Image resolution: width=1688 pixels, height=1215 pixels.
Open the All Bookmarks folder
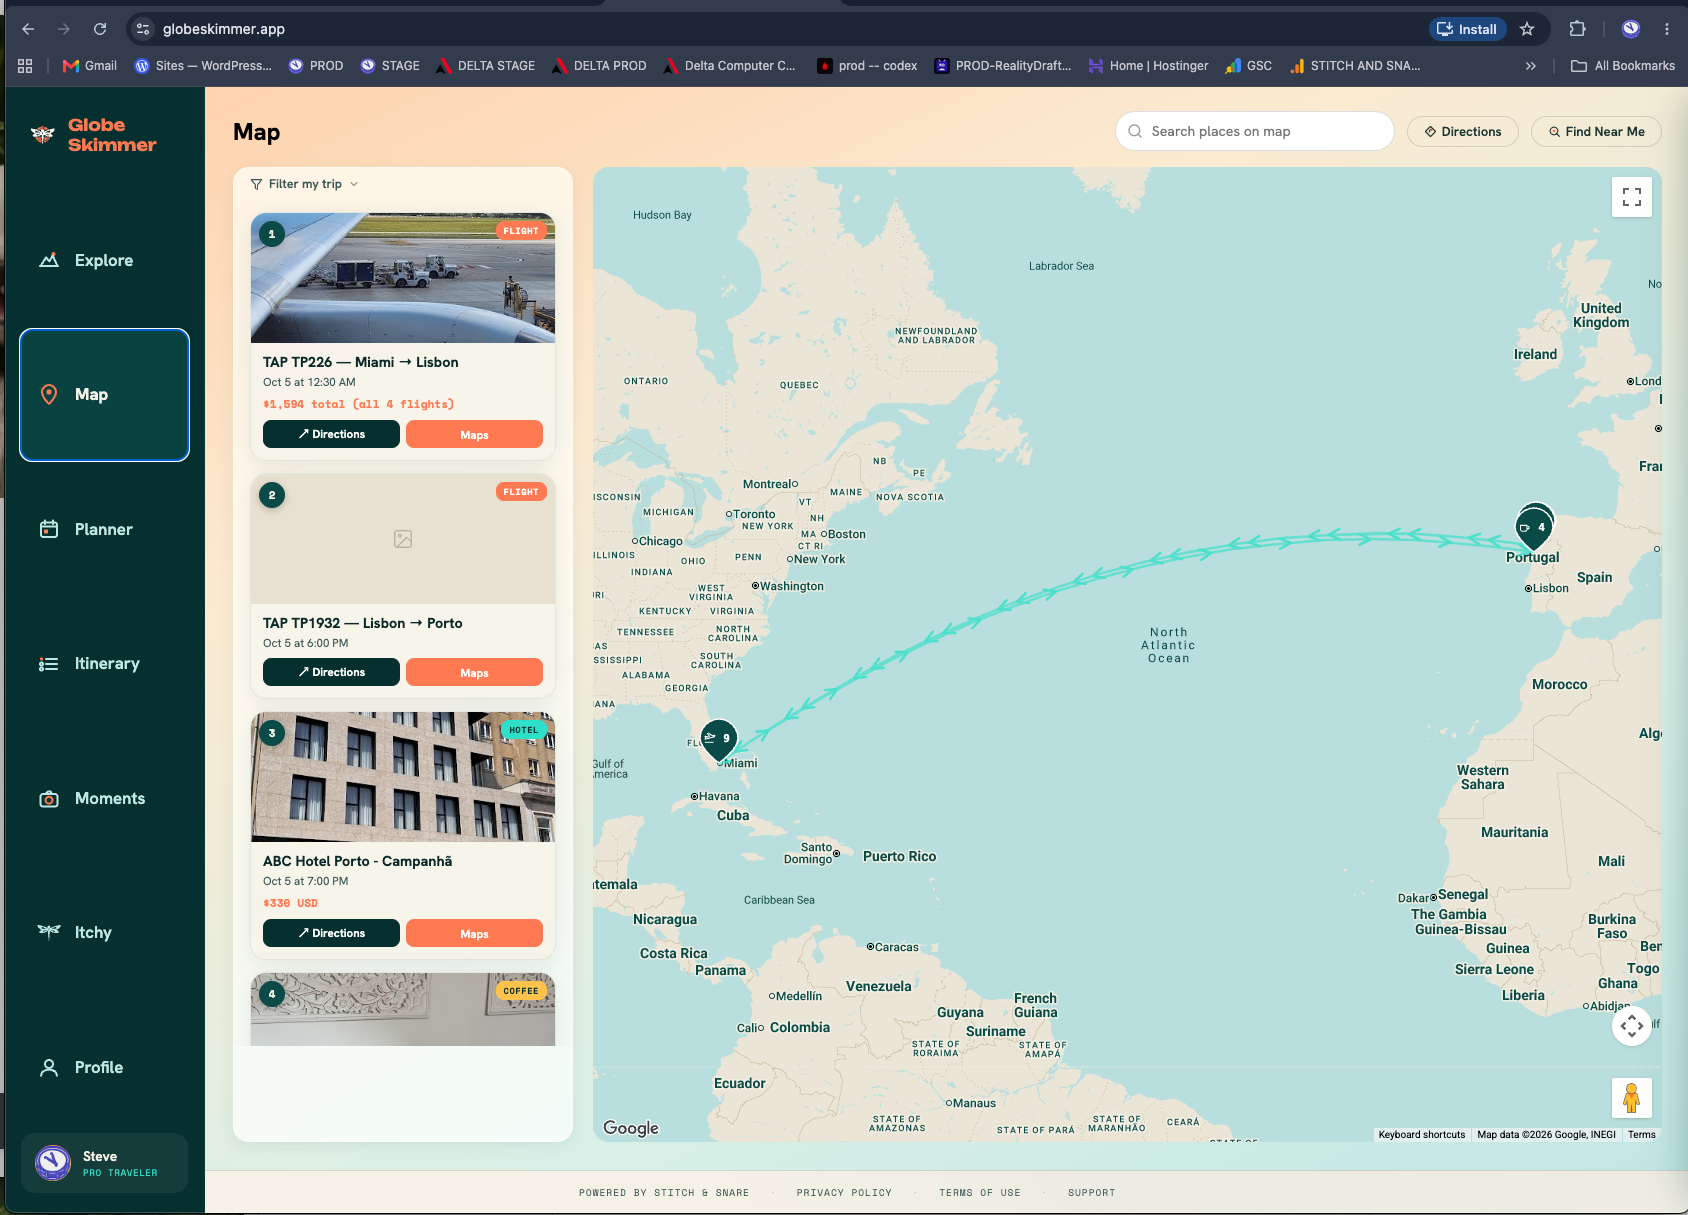coord(1623,66)
